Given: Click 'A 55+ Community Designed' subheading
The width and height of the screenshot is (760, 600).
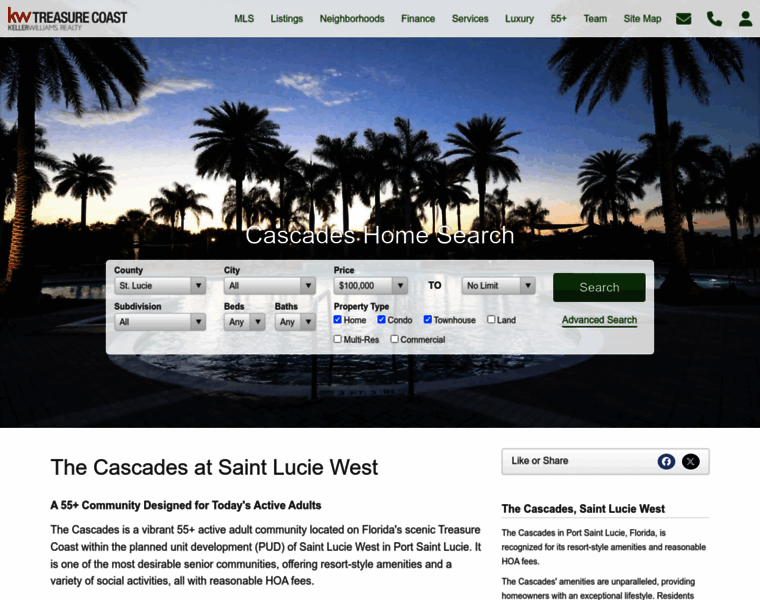Looking at the screenshot, I should click(186, 505).
